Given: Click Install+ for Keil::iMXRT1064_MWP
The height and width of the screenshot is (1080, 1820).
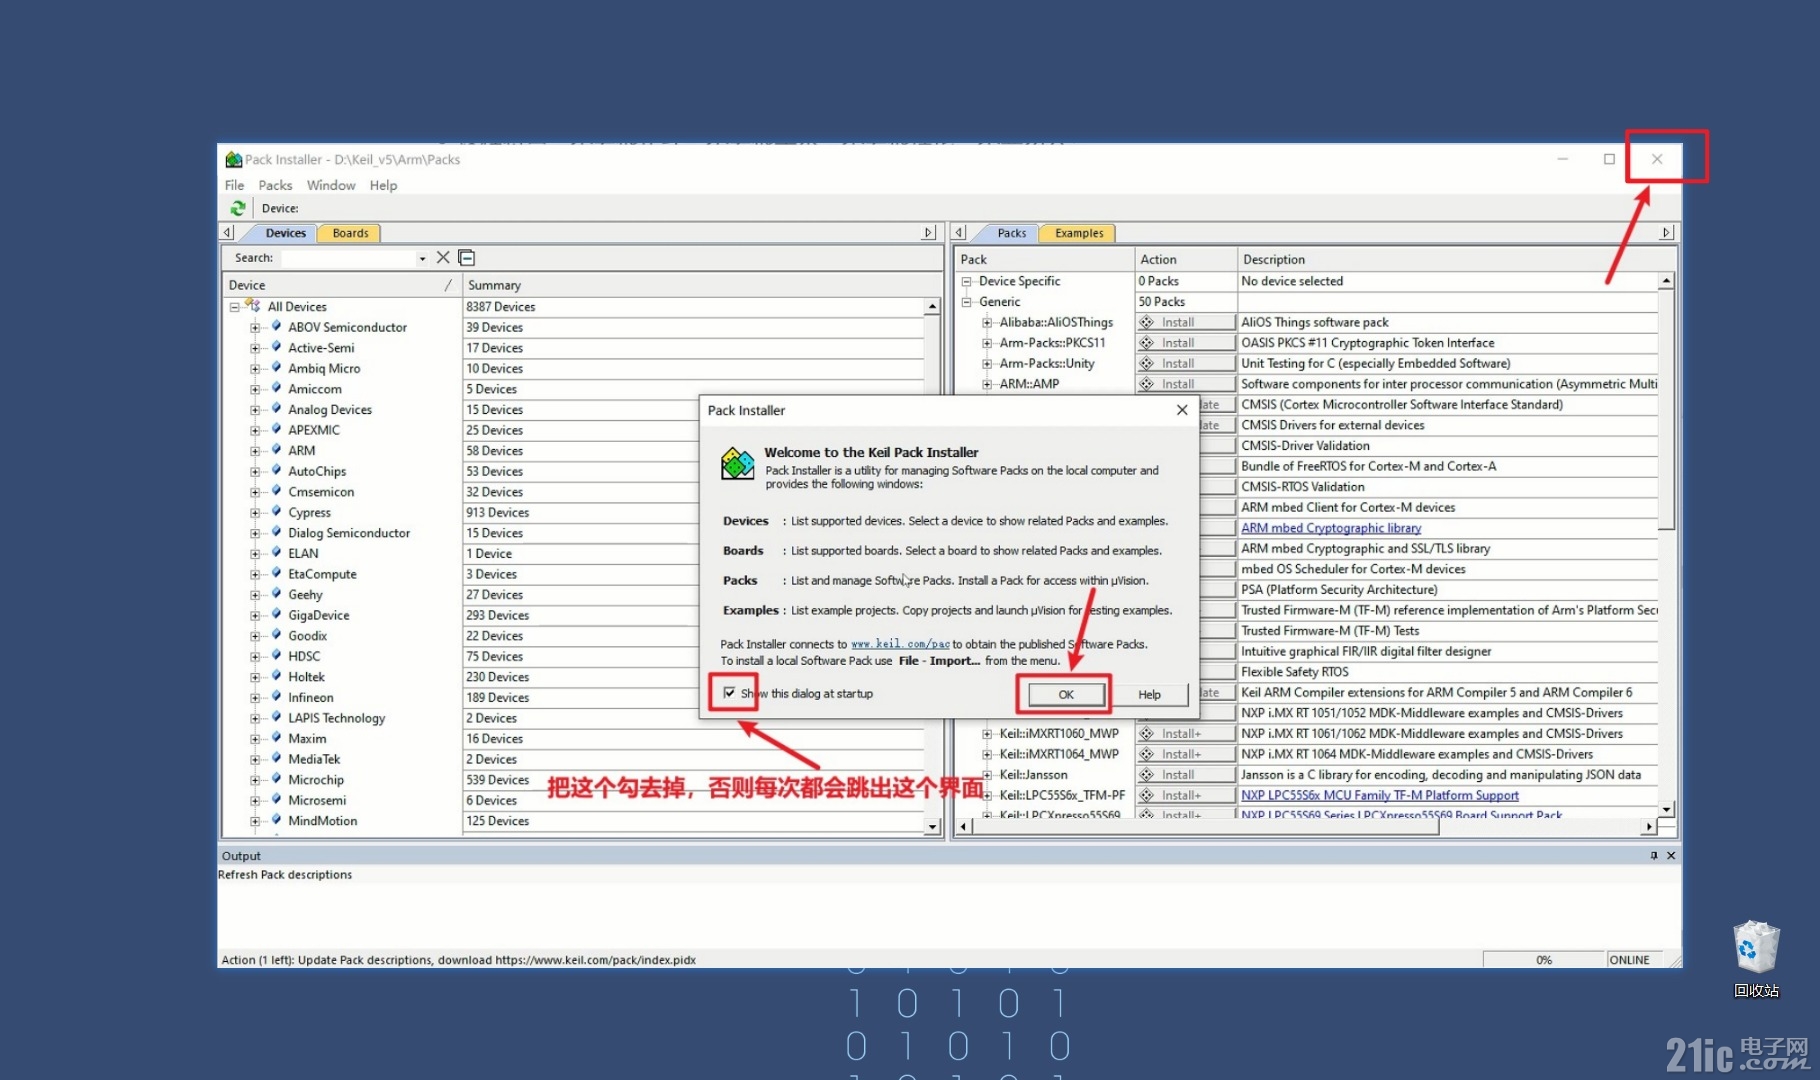Looking at the screenshot, I should tap(1185, 754).
